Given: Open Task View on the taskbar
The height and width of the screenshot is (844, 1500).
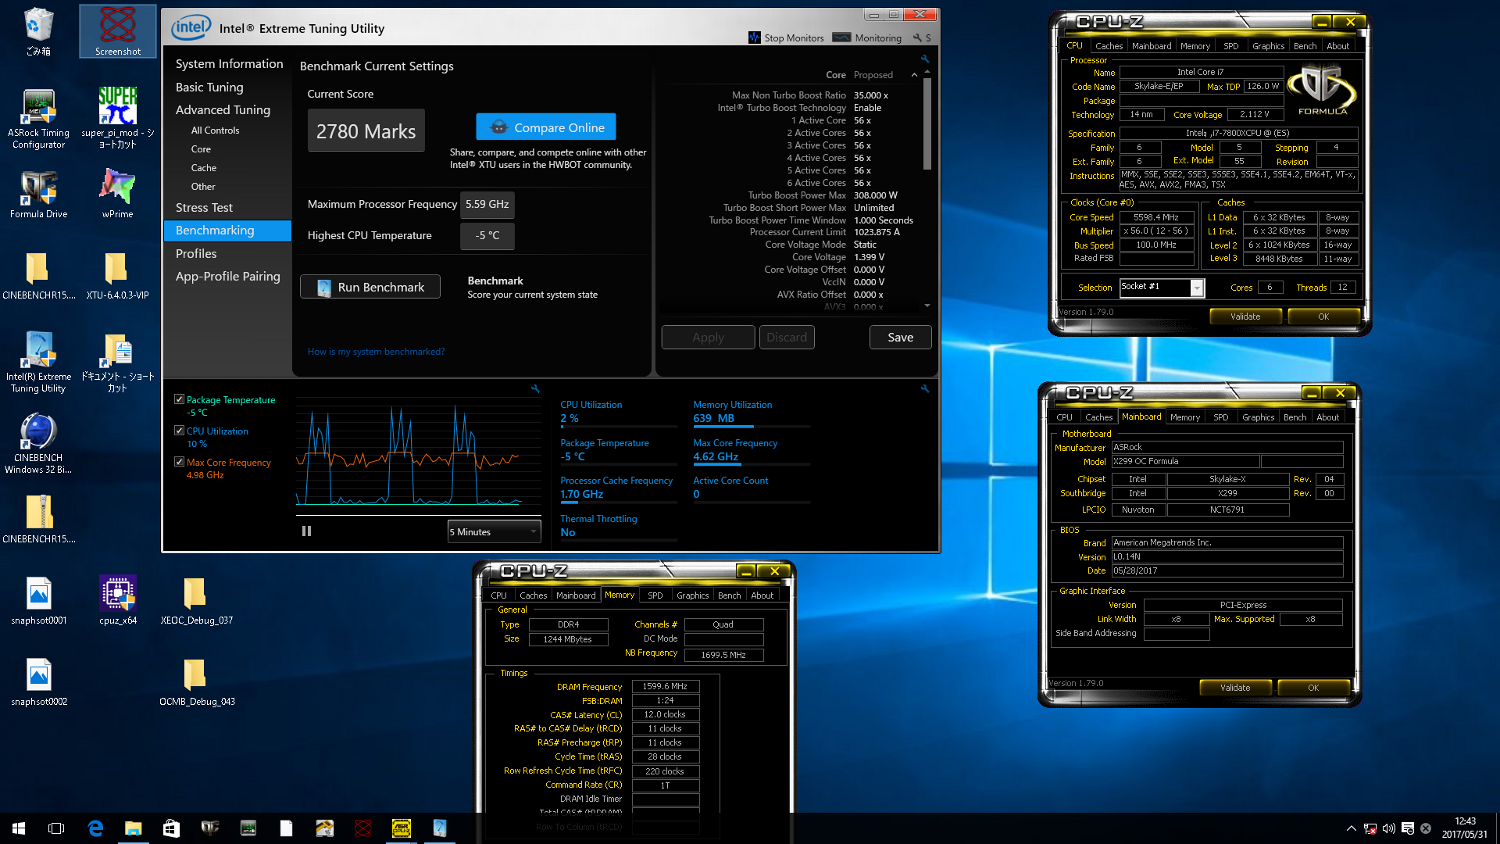Looking at the screenshot, I should click(x=56, y=828).
